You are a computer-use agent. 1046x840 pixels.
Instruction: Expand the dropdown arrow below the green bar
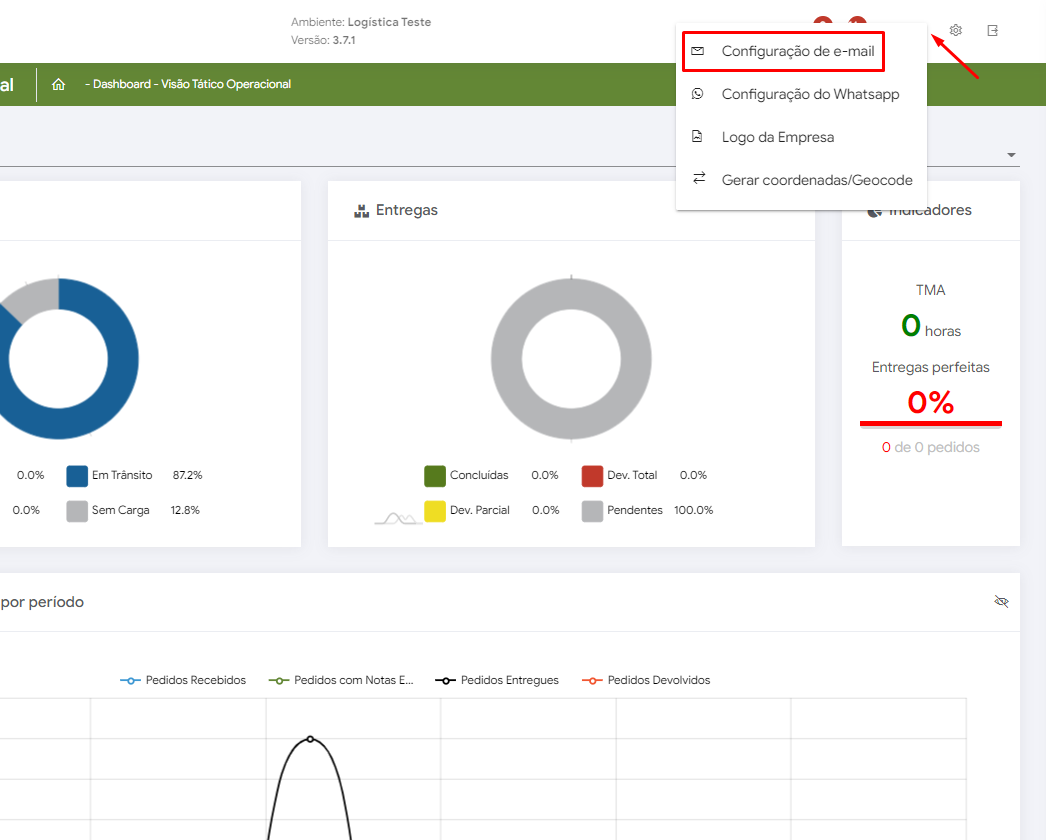tap(1011, 156)
